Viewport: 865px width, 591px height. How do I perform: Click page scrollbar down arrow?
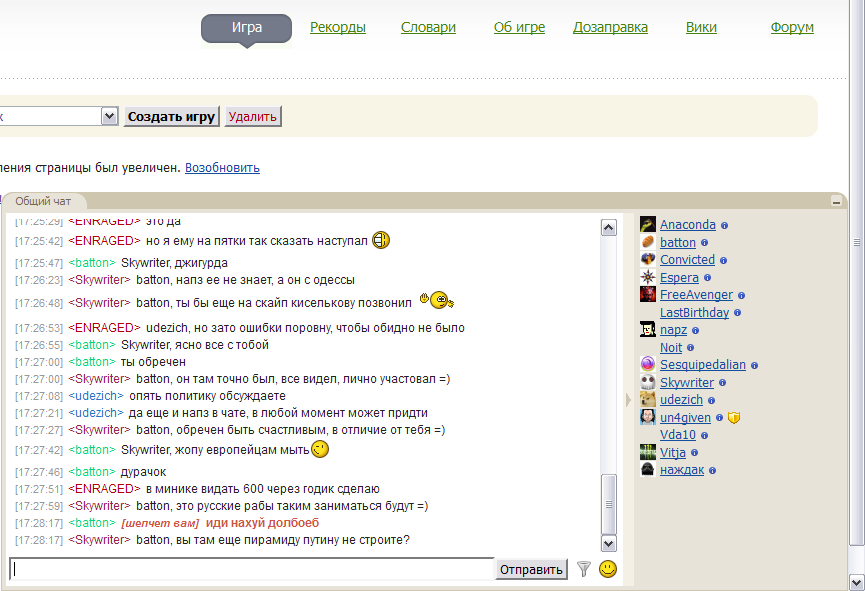(x=857, y=582)
